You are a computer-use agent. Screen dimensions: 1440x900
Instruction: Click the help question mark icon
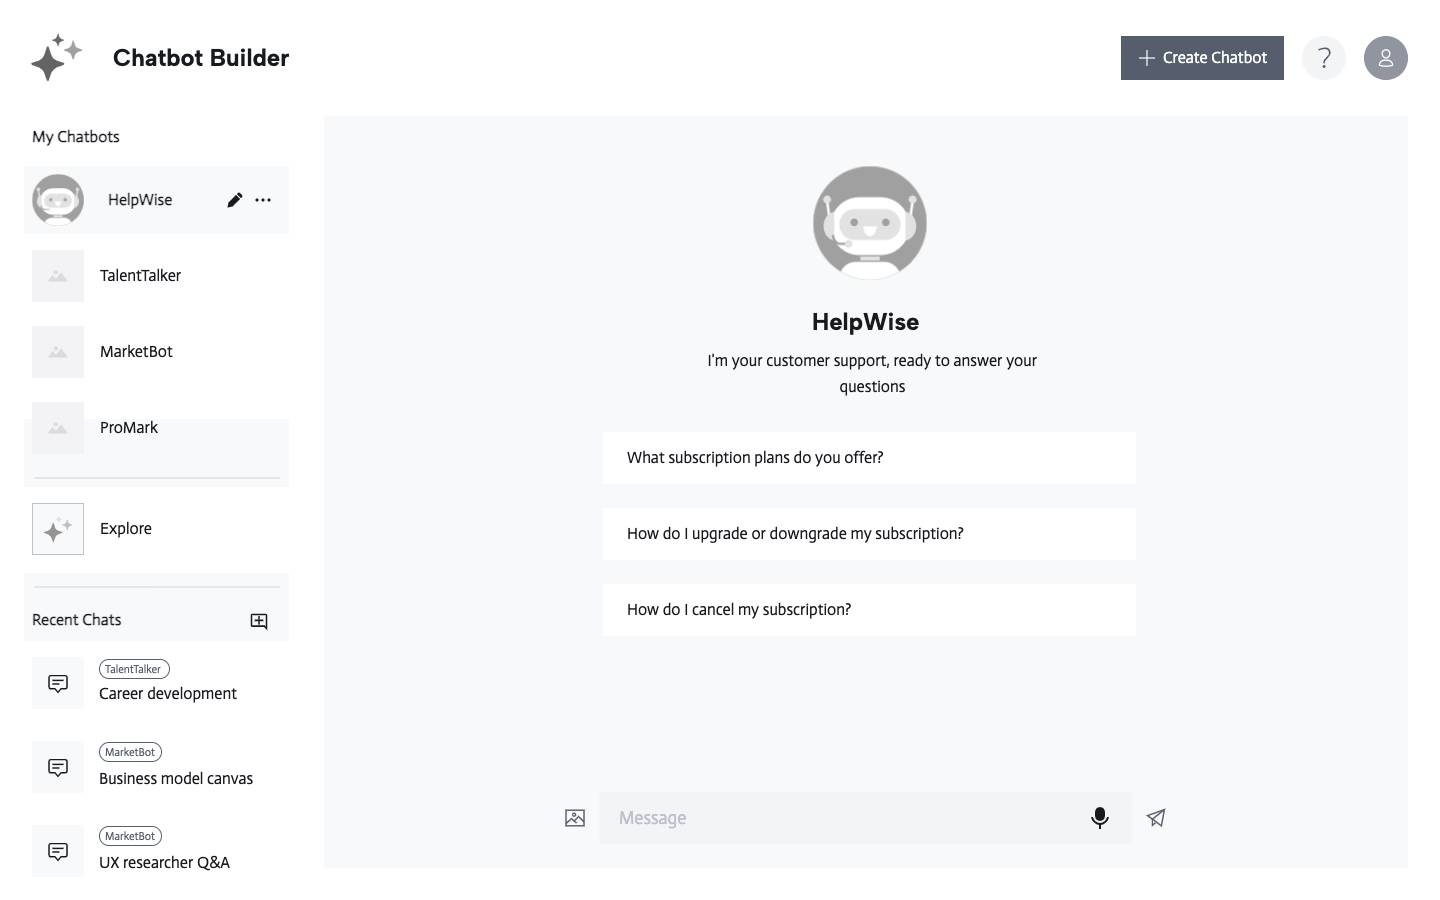[1323, 58]
